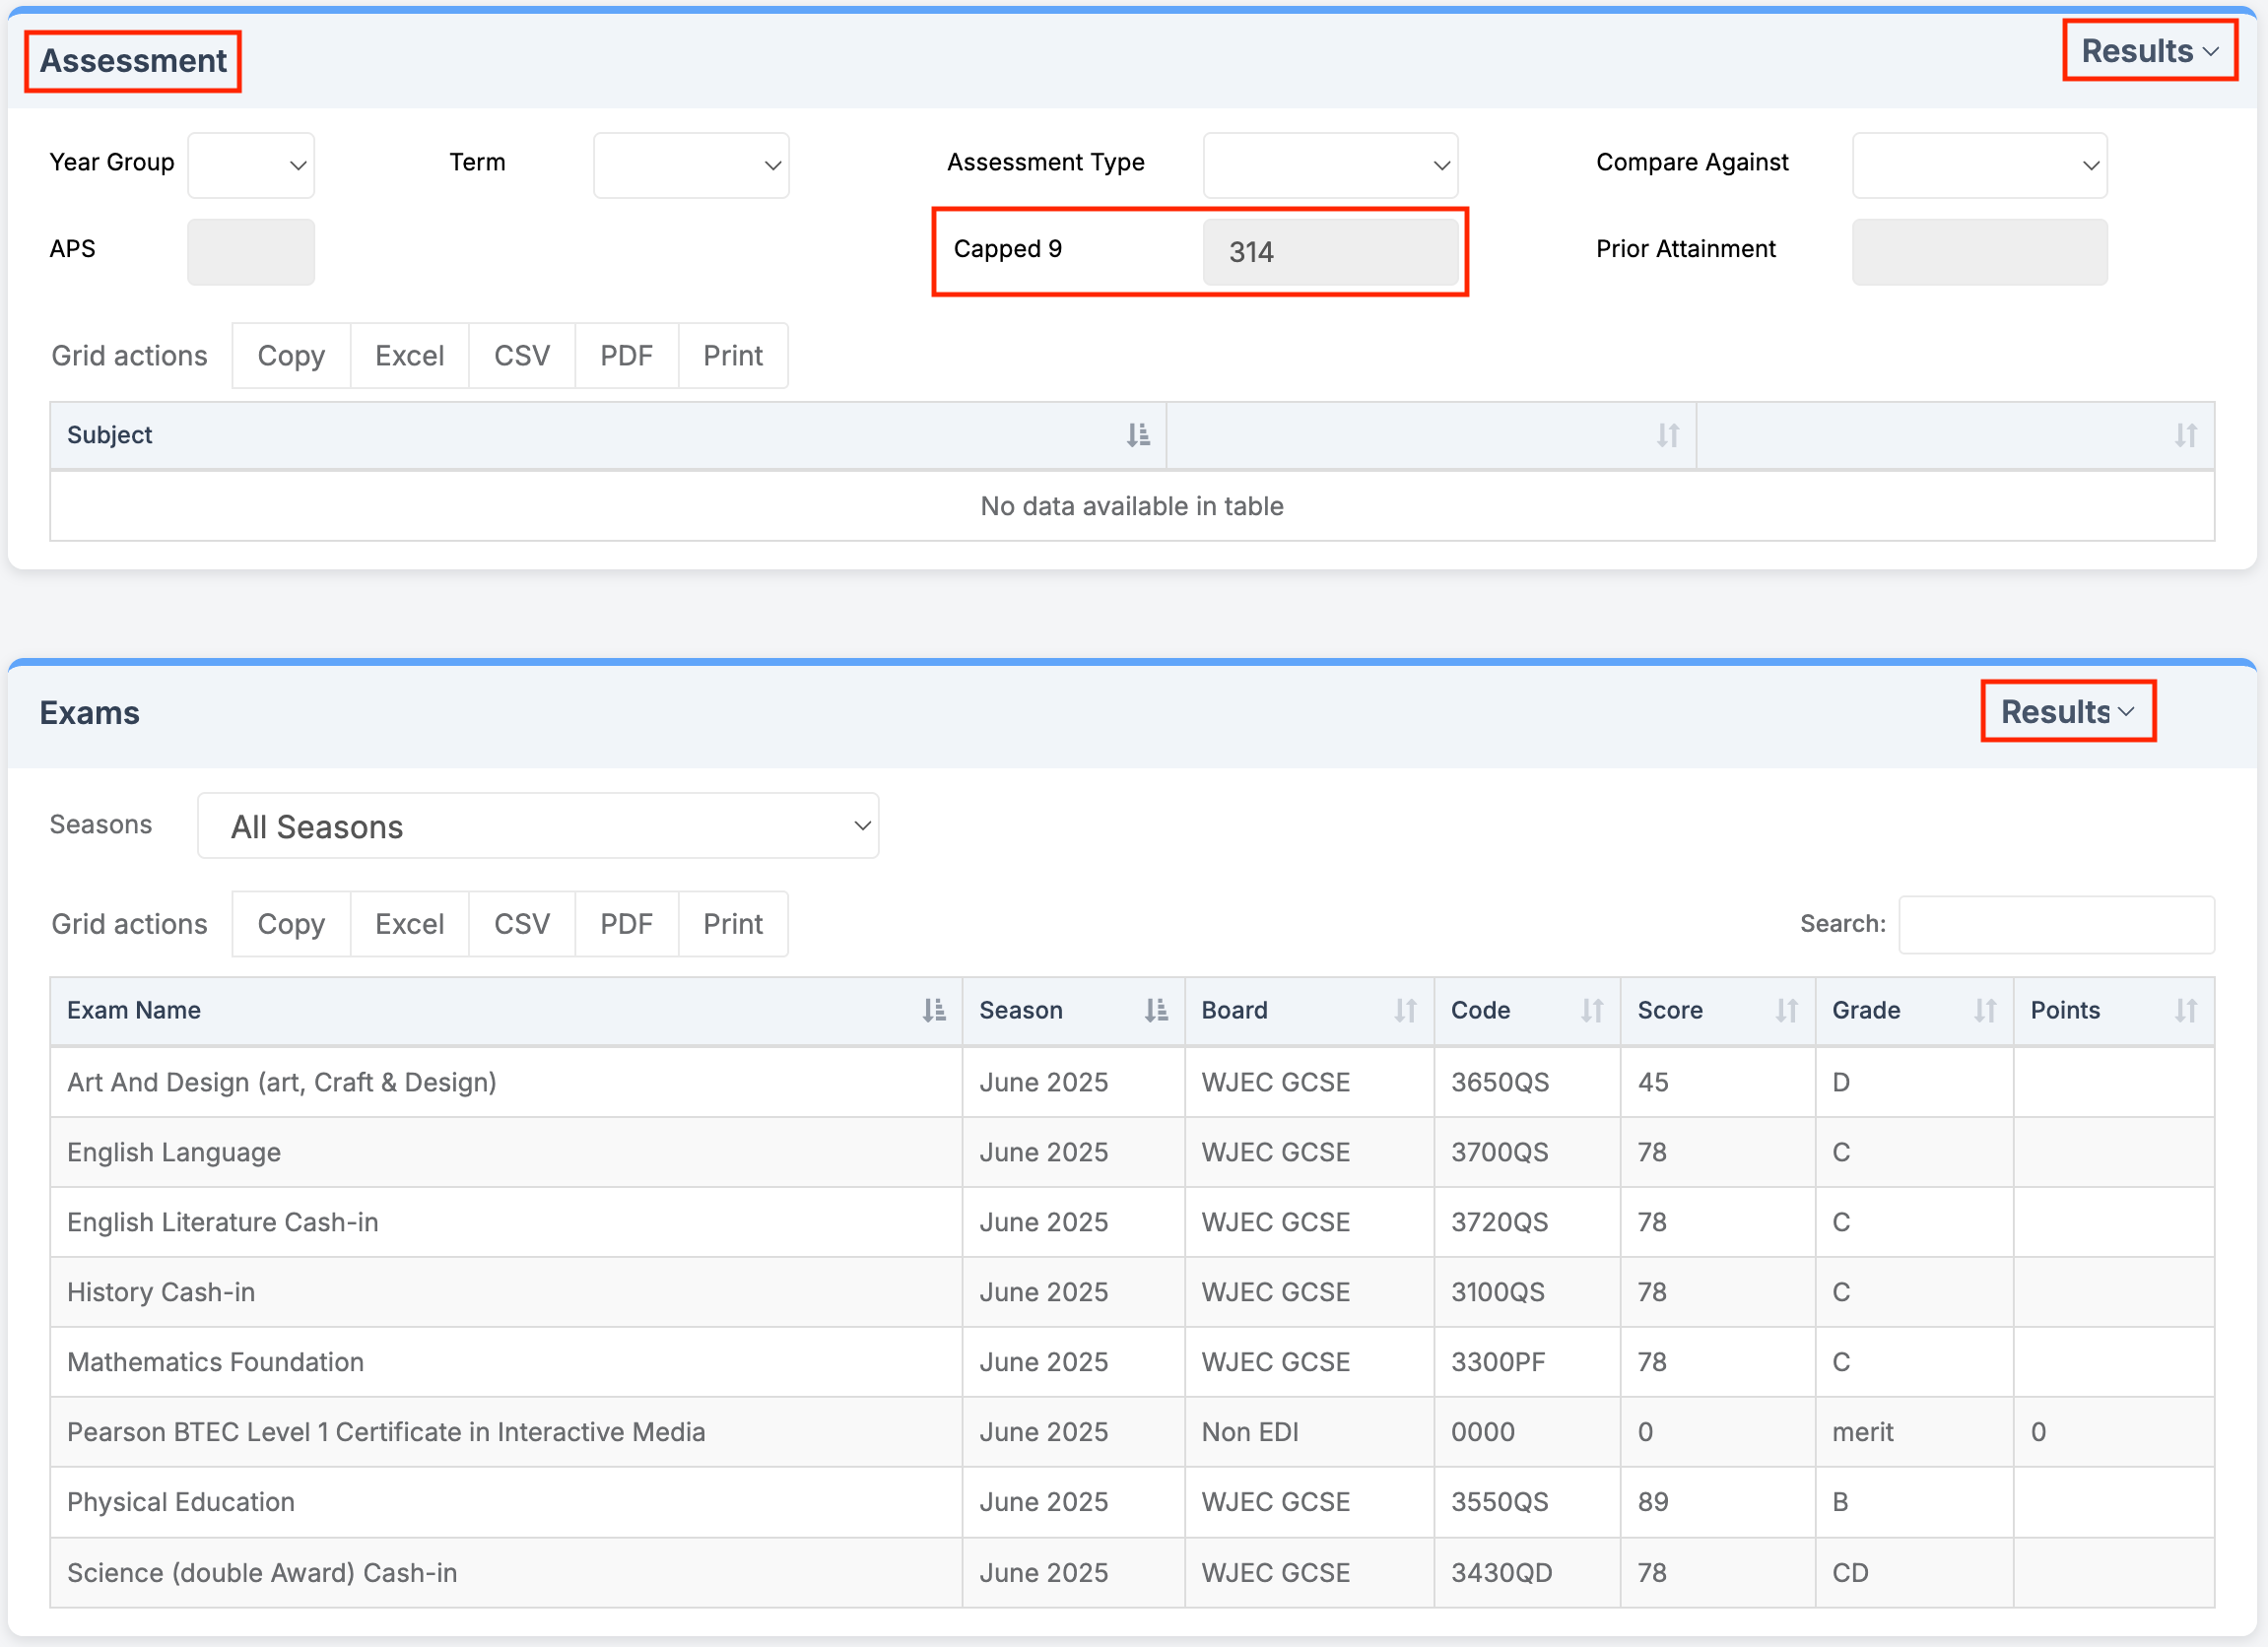Click PDF button in Assessment grid actions

coord(626,356)
